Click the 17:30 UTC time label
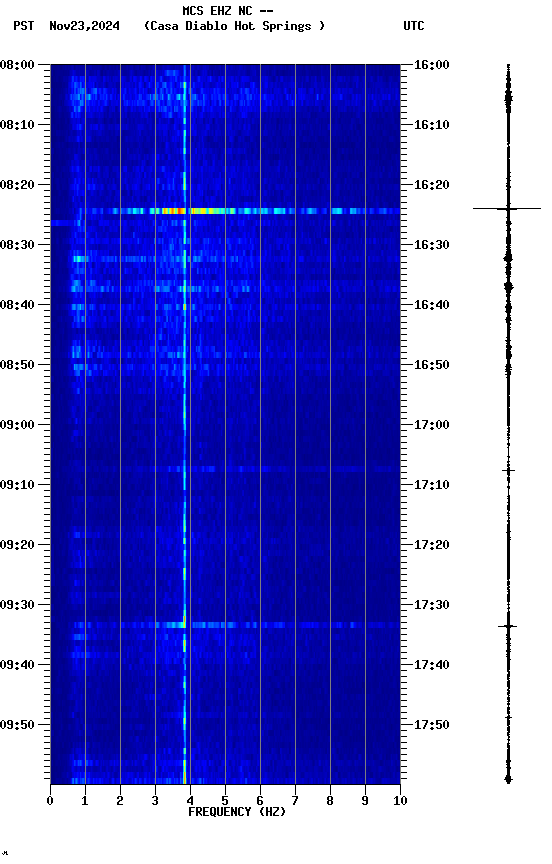 click(x=431, y=605)
